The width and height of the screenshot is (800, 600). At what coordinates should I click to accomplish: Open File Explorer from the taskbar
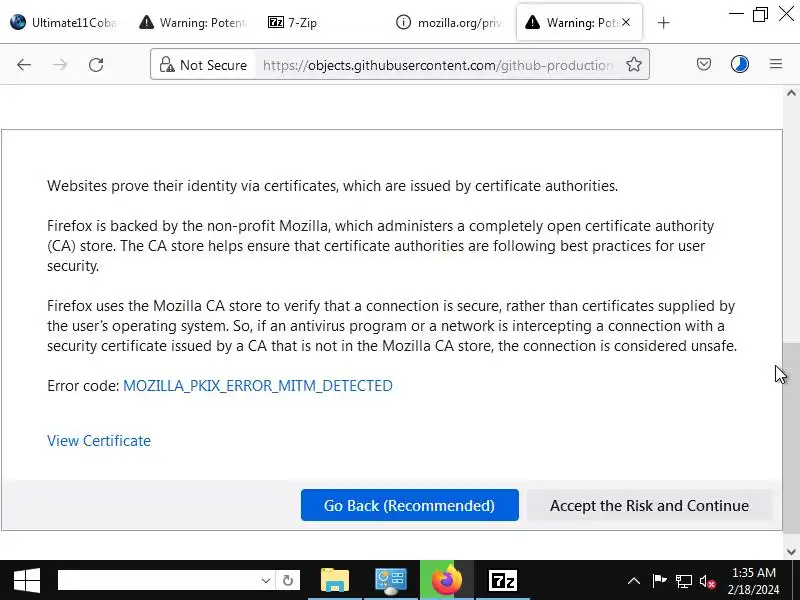tap(335, 580)
